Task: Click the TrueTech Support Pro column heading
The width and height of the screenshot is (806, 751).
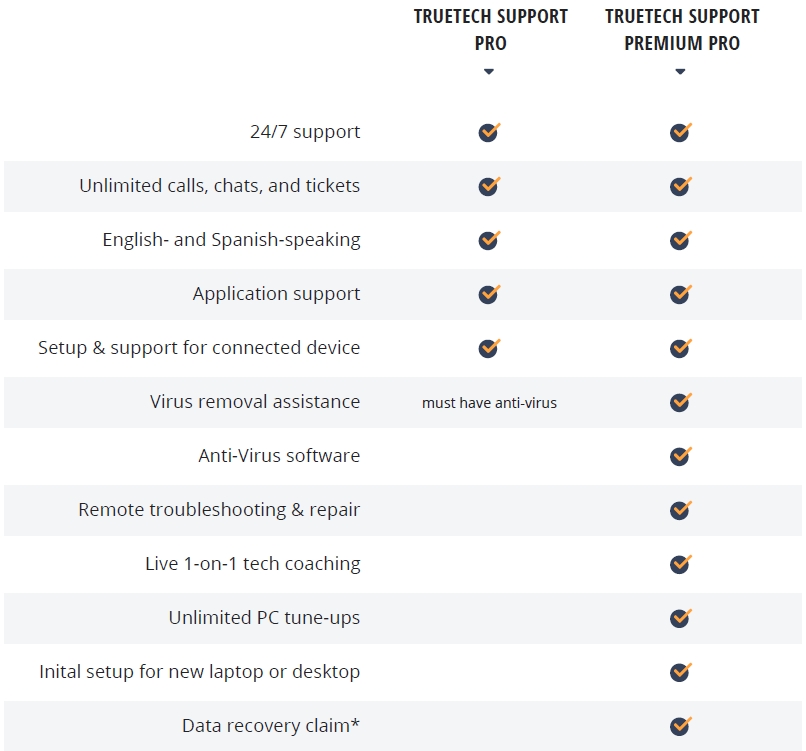Action: coord(490,30)
